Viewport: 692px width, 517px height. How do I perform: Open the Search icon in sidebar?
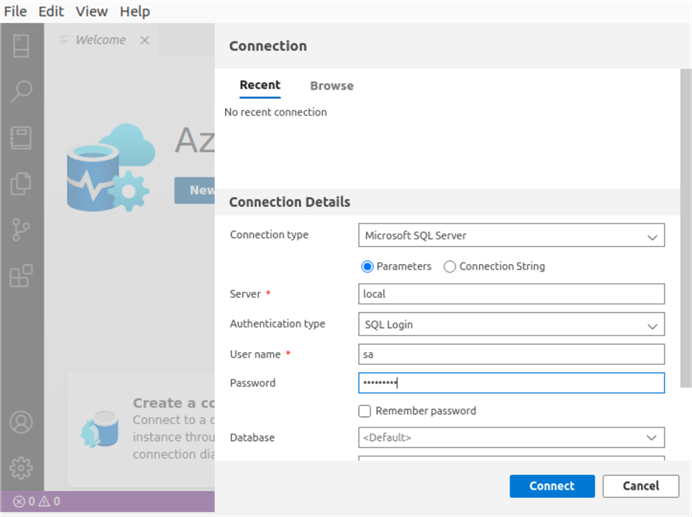21,92
